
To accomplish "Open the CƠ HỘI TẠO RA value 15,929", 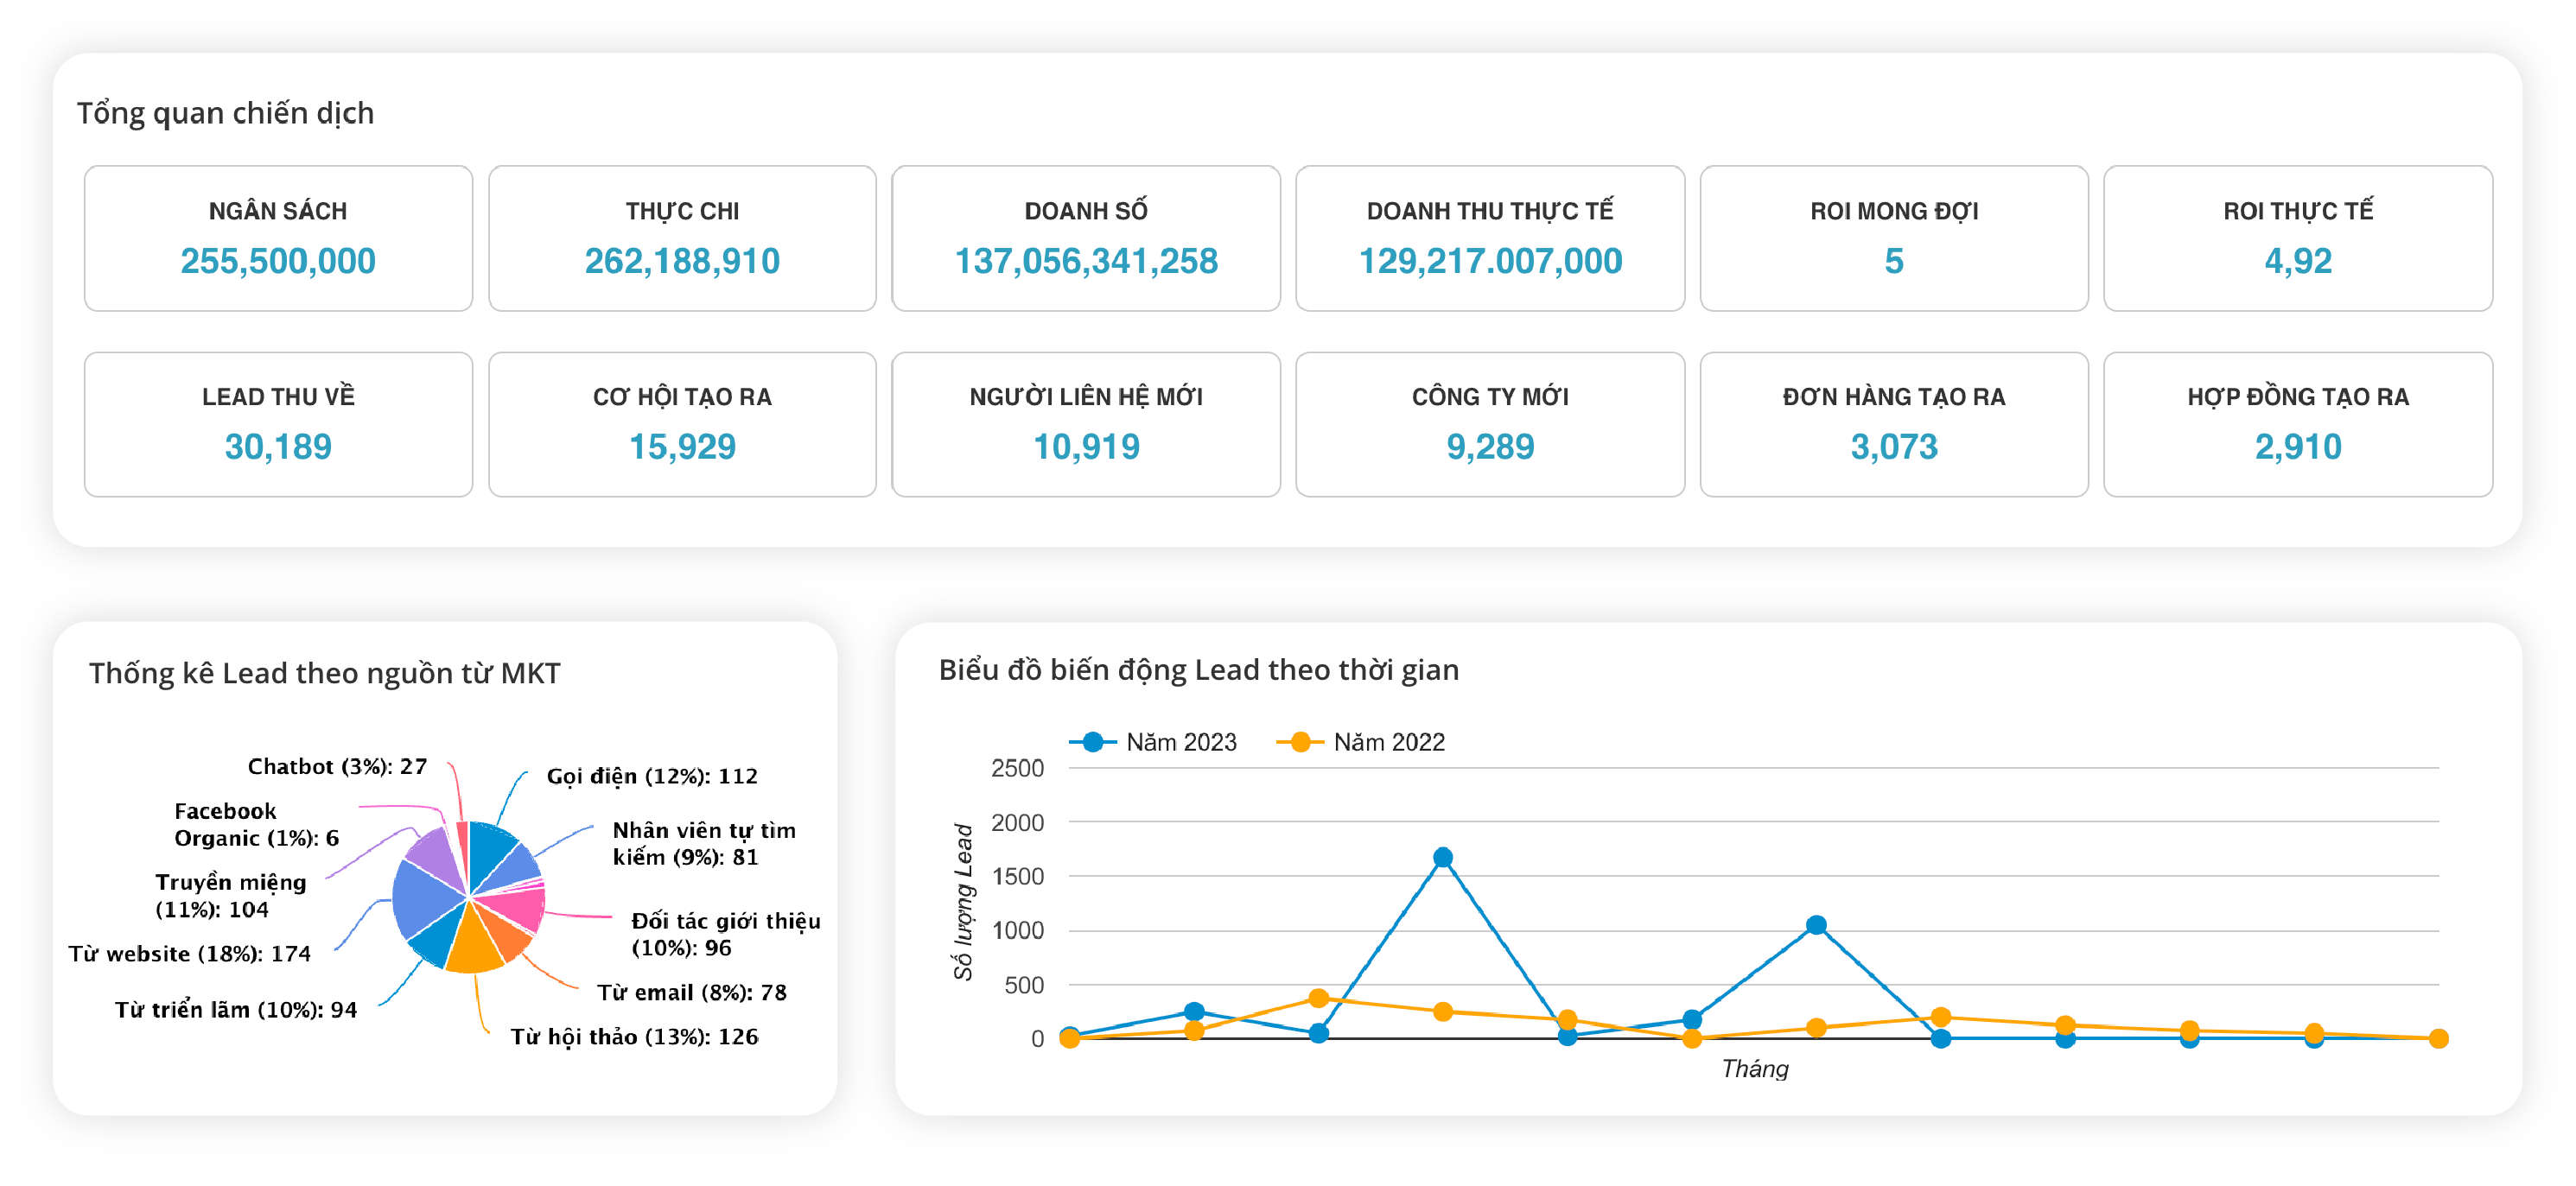I will (x=682, y=446).
